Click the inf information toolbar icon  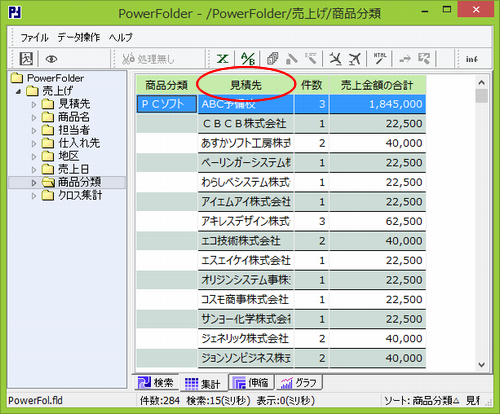coord(472,59)
